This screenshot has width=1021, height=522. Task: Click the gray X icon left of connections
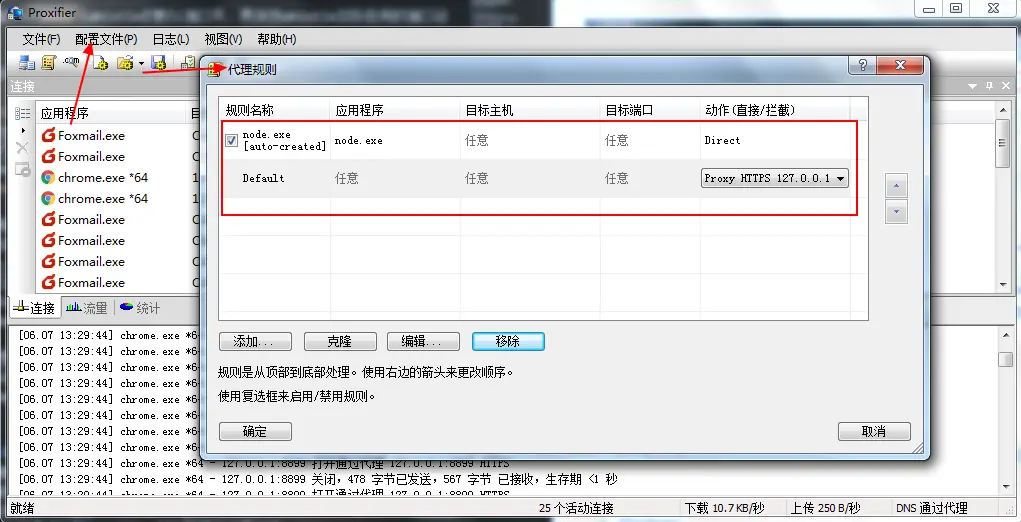point(22,148)
